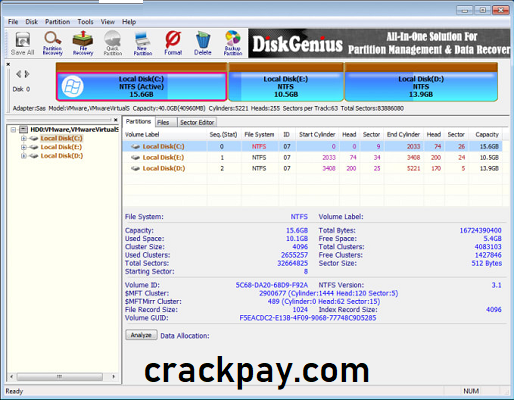
Task: Expand Local Disk(E:) in the tree
Action: 24,147
